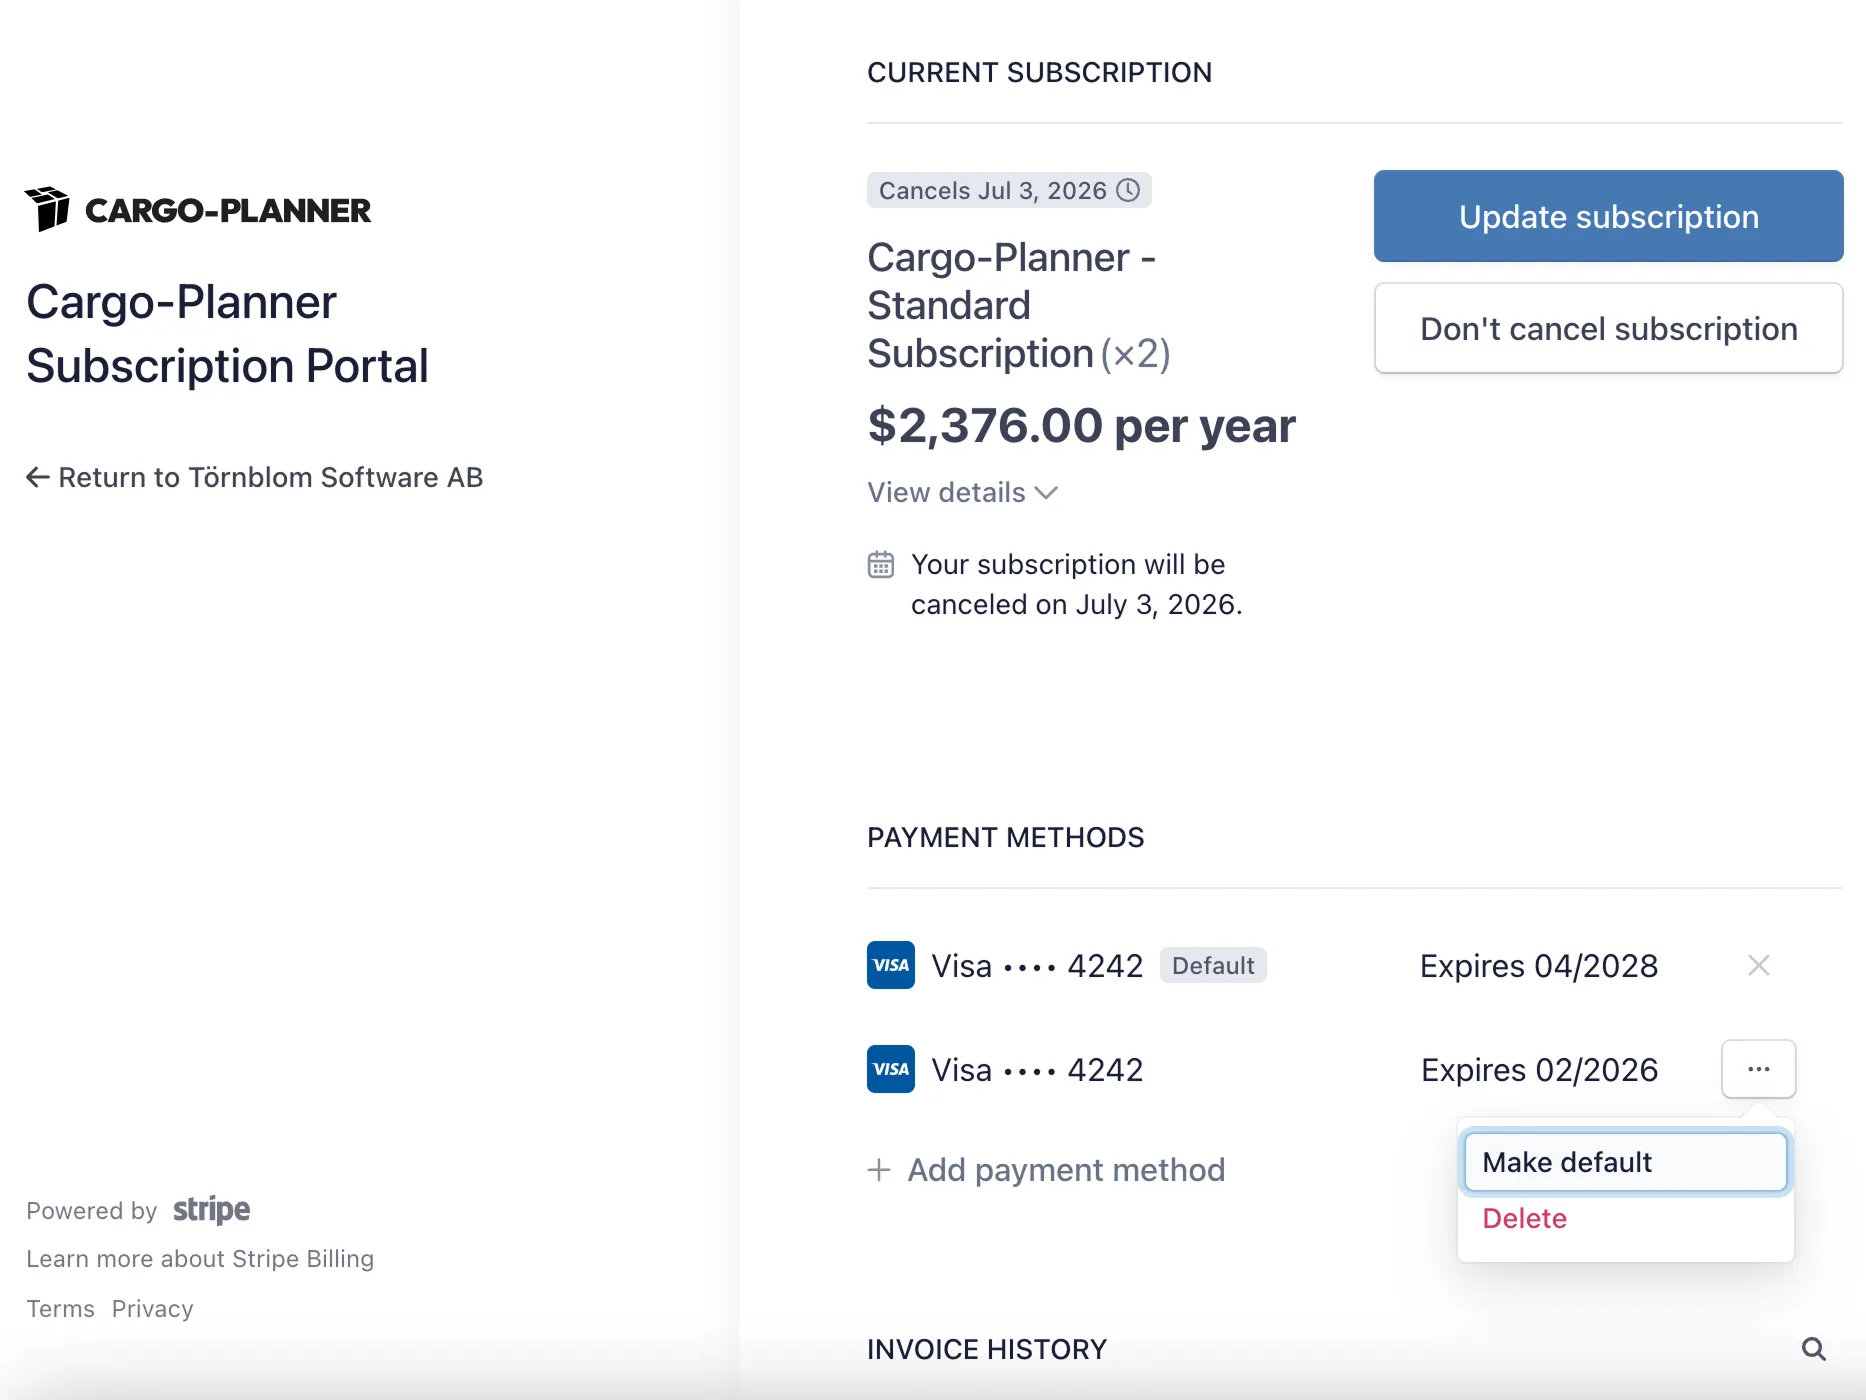Click the calendar icon beside the cancellation notice

click(x=880, y=565)
